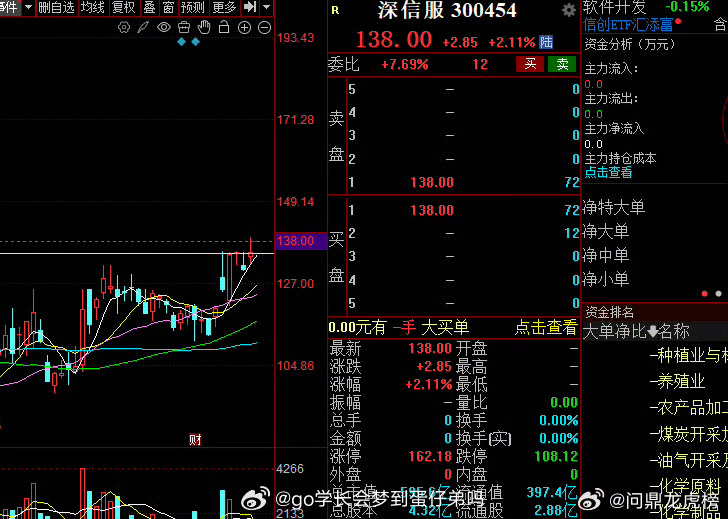This screenshot has height=519, width=728.
Task: Open the toolbox icon above chart
Action: [184, 27]
